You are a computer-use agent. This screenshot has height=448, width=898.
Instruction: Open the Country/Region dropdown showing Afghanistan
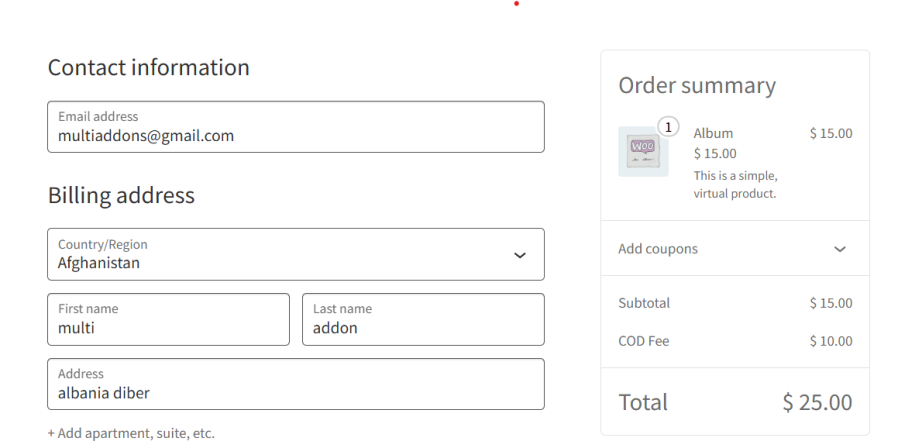[x=295, y=255]
